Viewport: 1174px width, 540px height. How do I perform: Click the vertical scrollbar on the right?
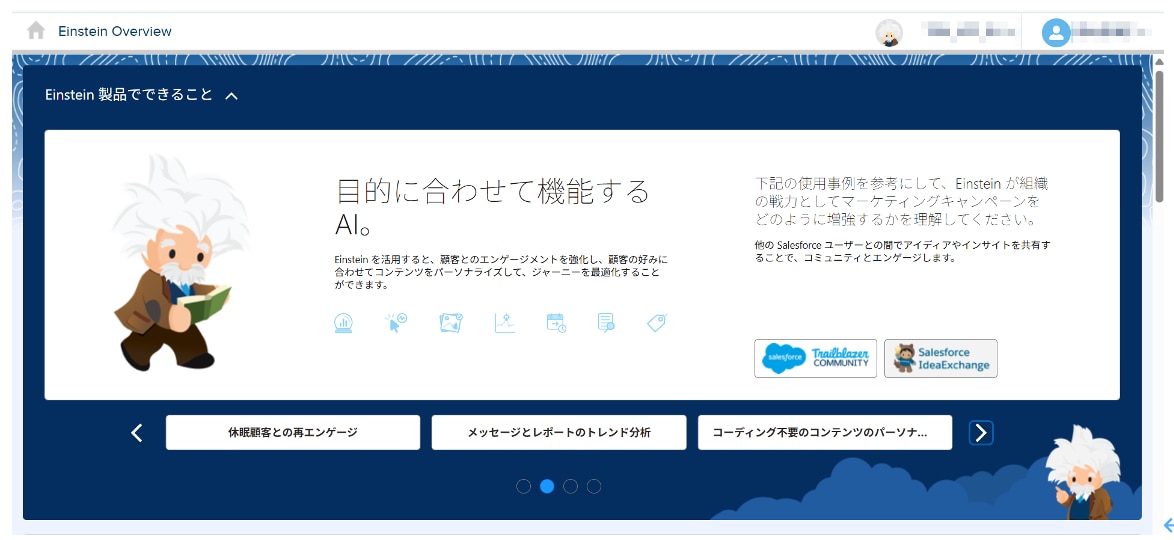(1159, 135)
